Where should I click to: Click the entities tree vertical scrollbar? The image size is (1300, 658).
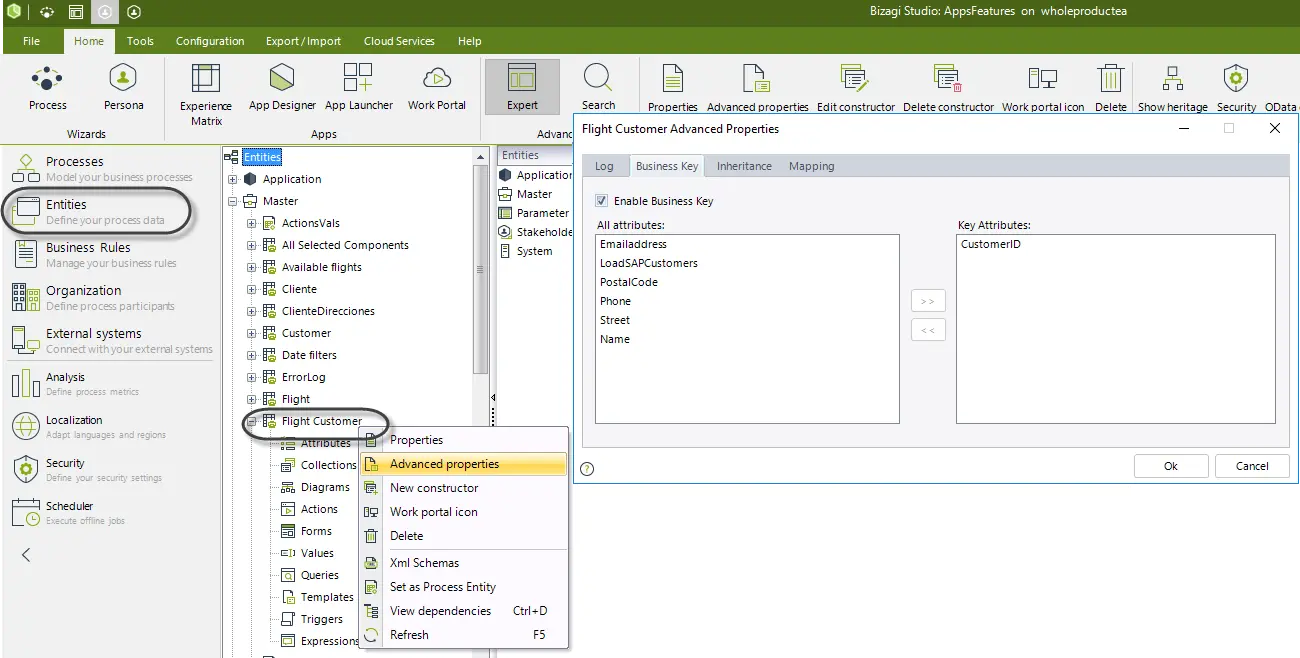pyautogui.click(x=481, y=270)
